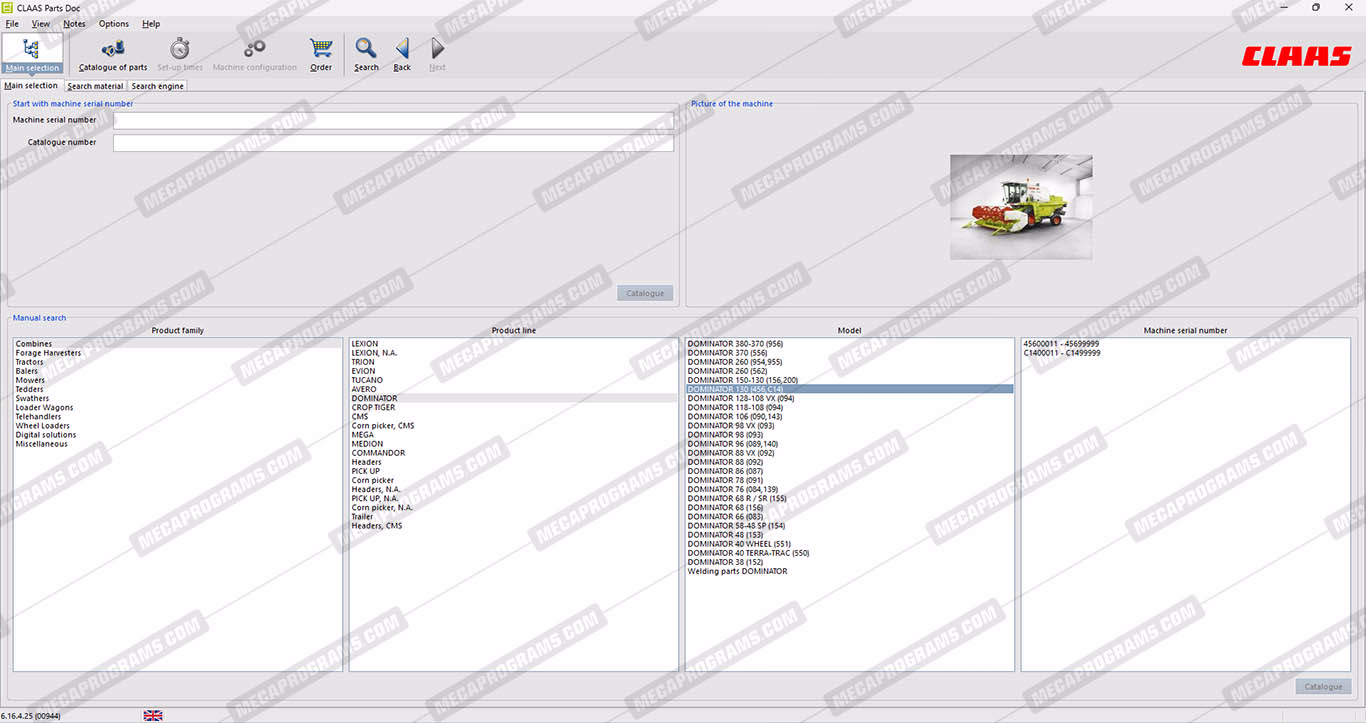Click the lower-right Catalogue button
This screenshot has width=1366, height=723.
(x=1323, y=687)
